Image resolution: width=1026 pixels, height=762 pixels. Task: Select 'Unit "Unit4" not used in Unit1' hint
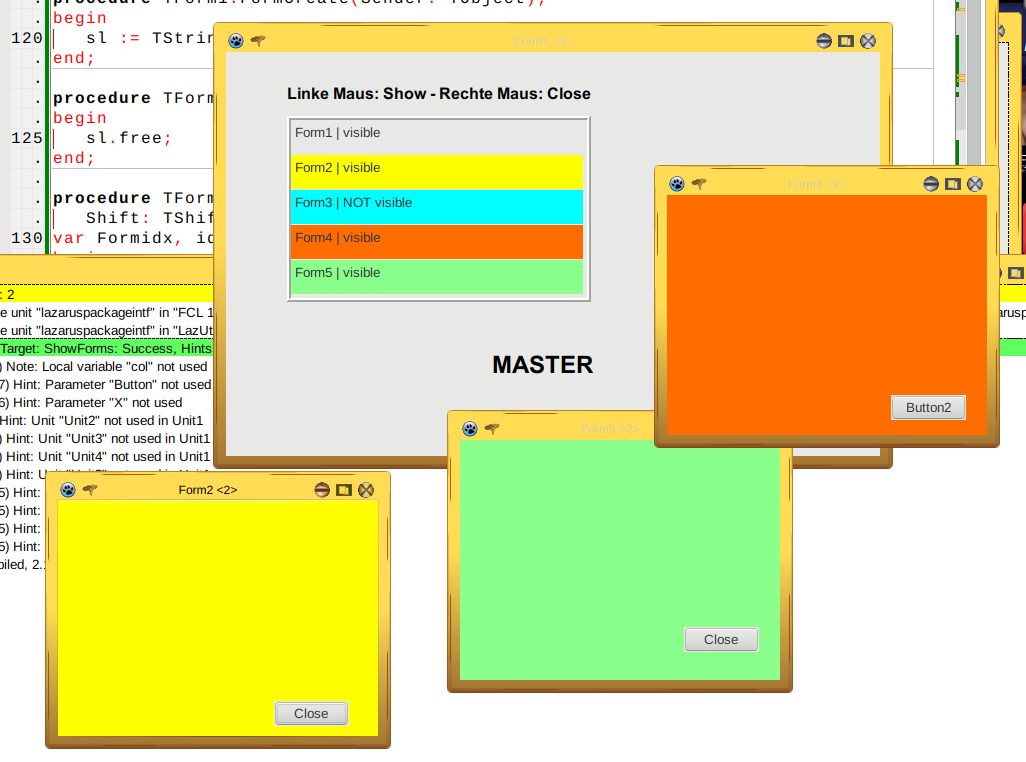click(107, 457)
